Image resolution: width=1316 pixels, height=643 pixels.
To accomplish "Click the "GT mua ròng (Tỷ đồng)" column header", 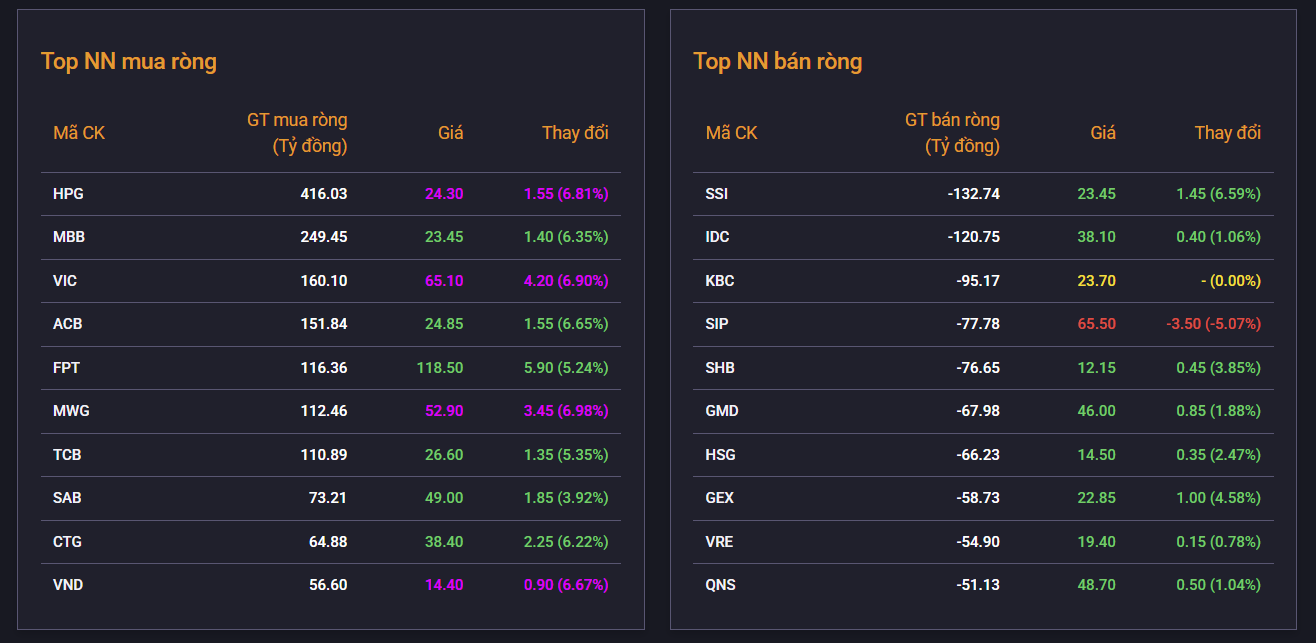I will 297,133.
